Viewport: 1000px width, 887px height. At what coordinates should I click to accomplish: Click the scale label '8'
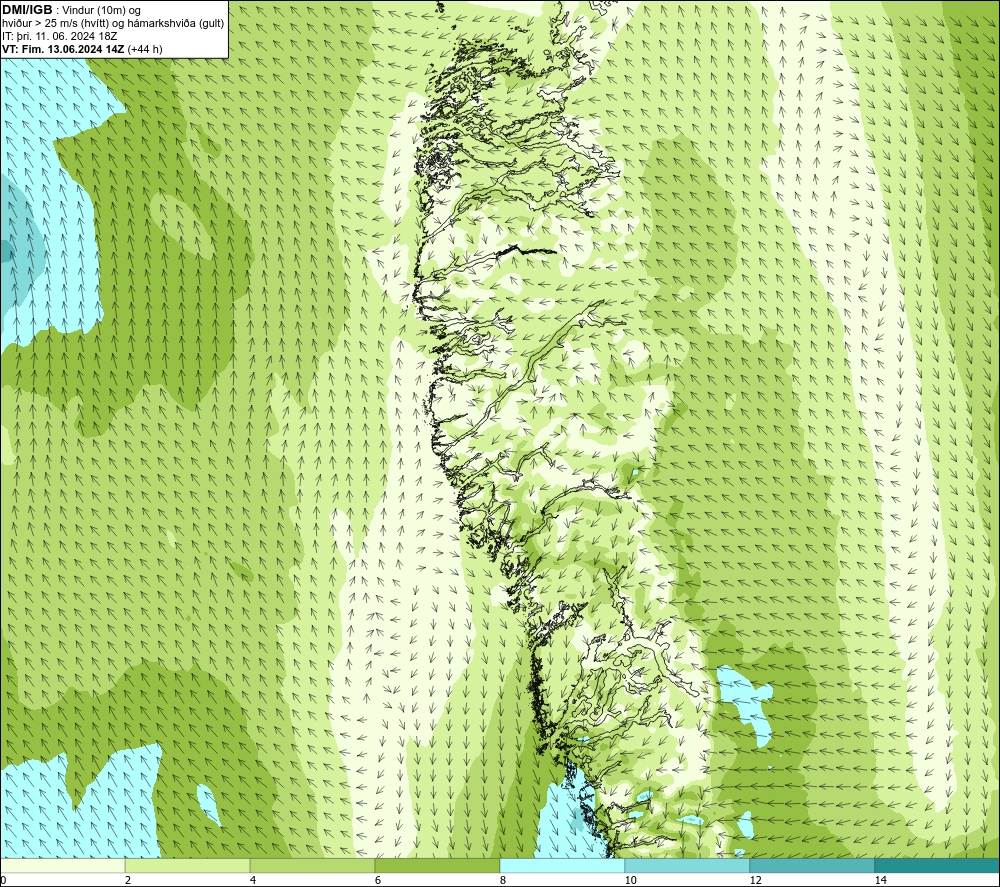tap(503, 881)
